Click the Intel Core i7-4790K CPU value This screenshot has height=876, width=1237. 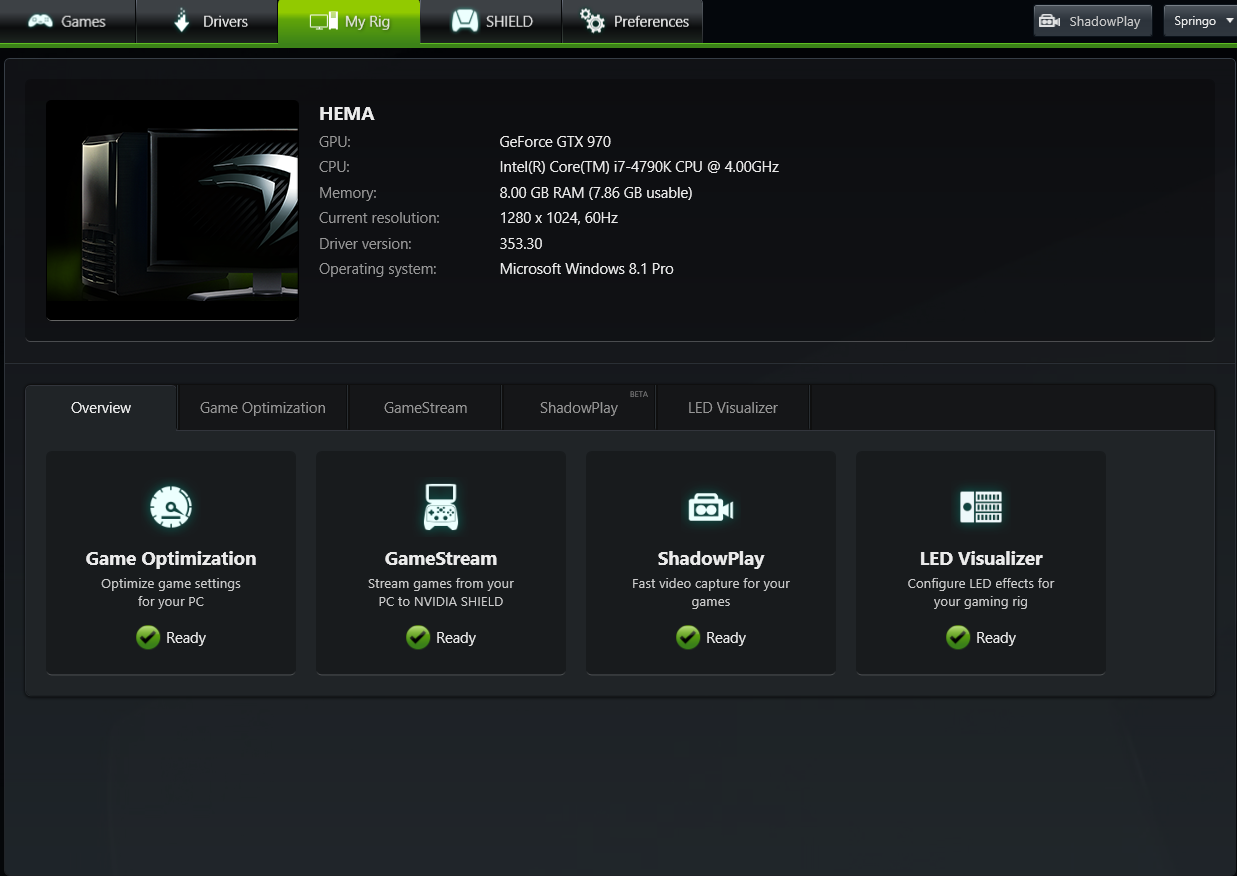pos(639,167)
